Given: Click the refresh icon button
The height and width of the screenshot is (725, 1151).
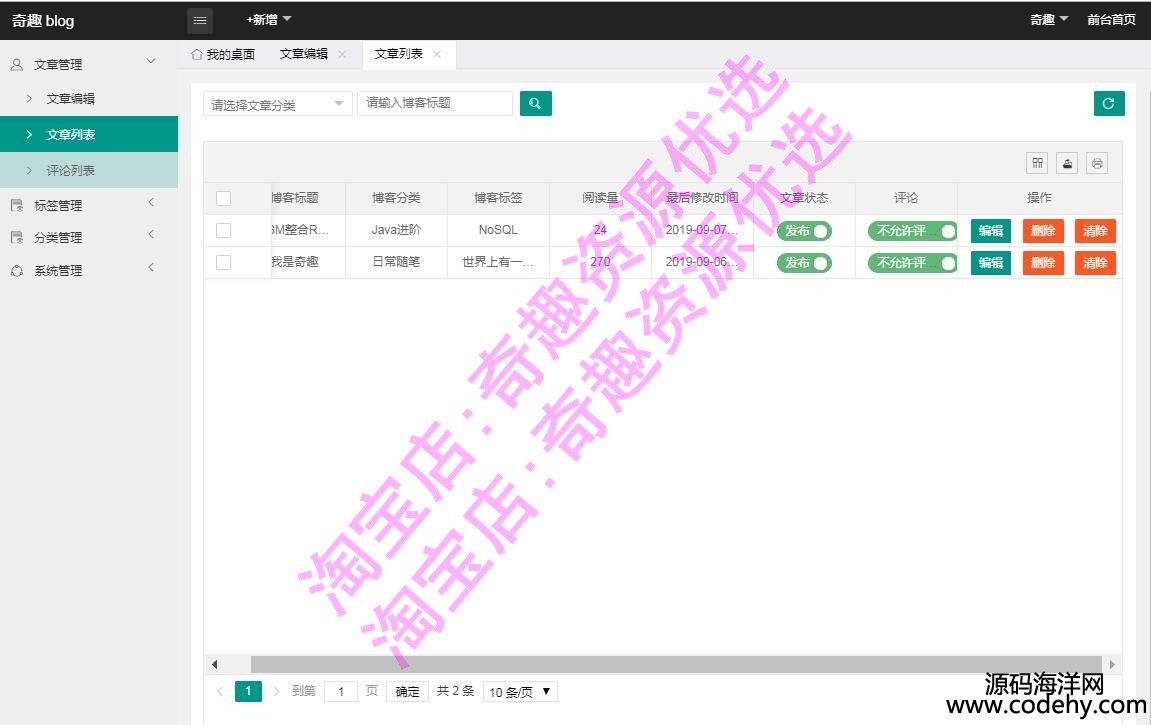Looking at the screenshot, I should (x=1108, y=103).
